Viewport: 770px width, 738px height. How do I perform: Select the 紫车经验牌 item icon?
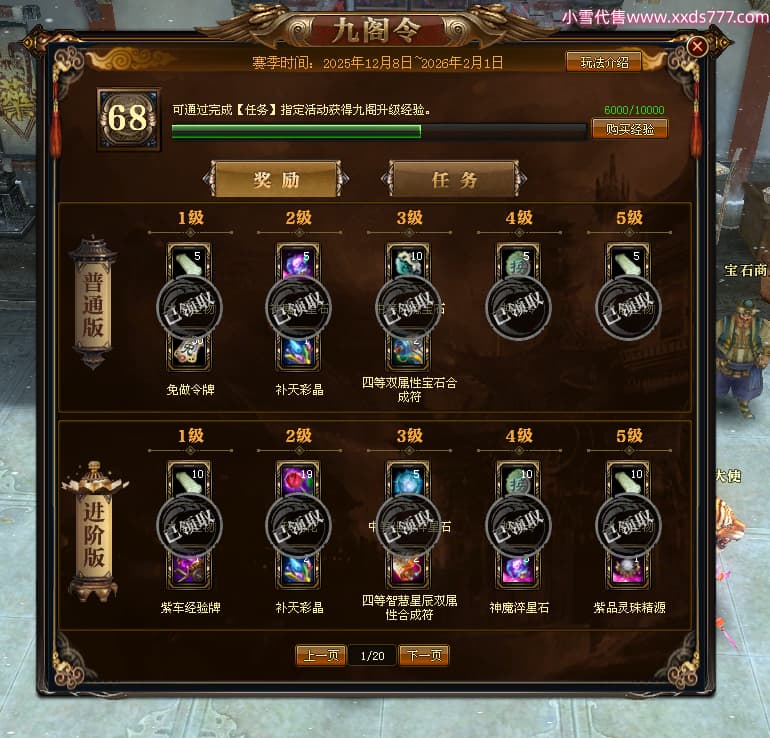click(x=190, y=570)
